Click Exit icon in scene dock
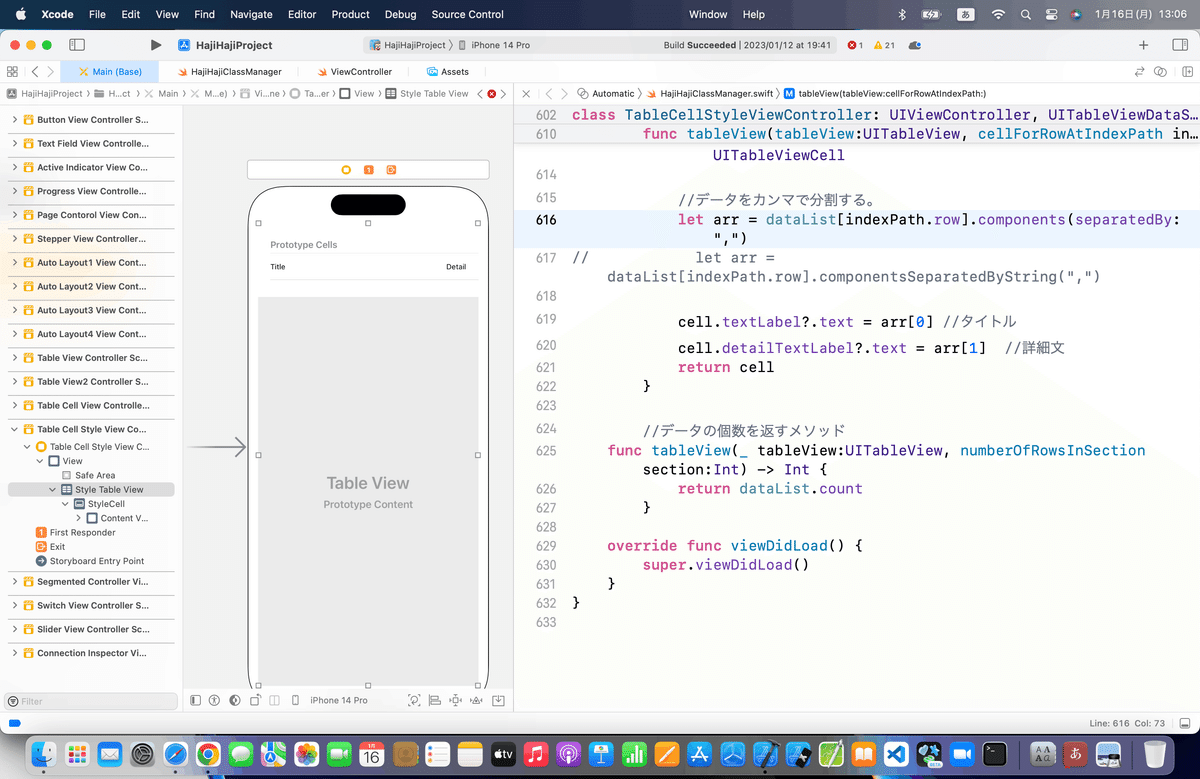The height and width of the screenshot is (779, 1200). coord(391,170)
